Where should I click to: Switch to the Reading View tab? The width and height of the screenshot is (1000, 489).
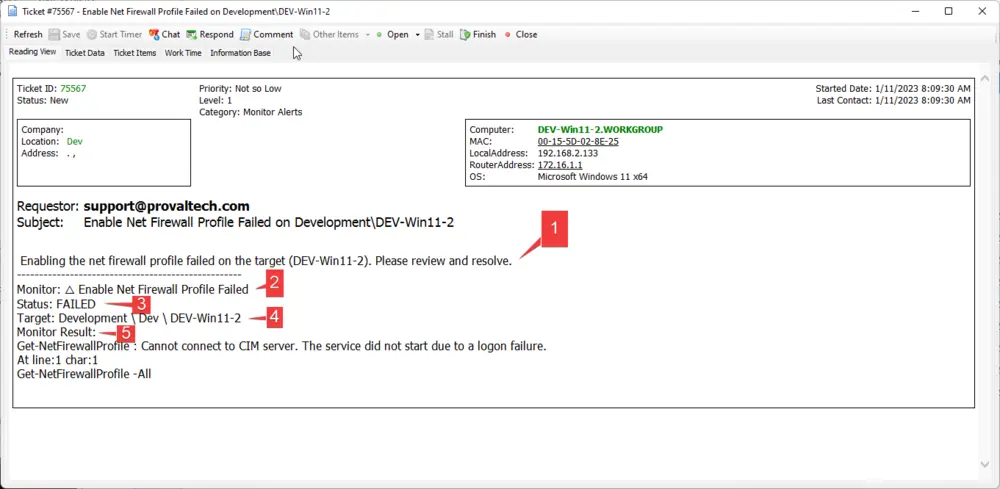coord(33,52)
